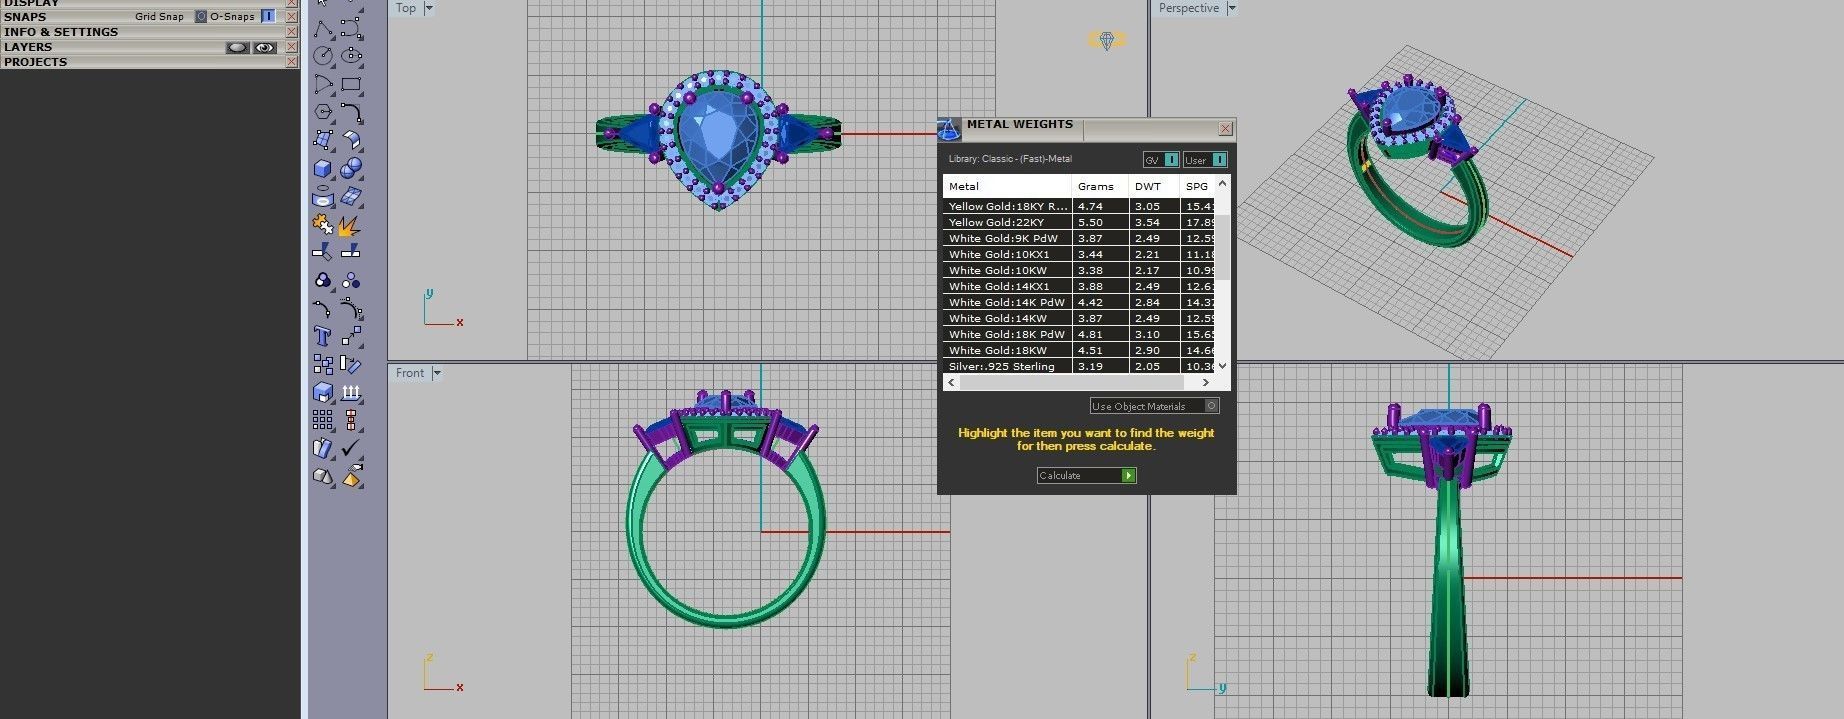Select the Trim tool
1844x719 pixels.
pos(323,253)
